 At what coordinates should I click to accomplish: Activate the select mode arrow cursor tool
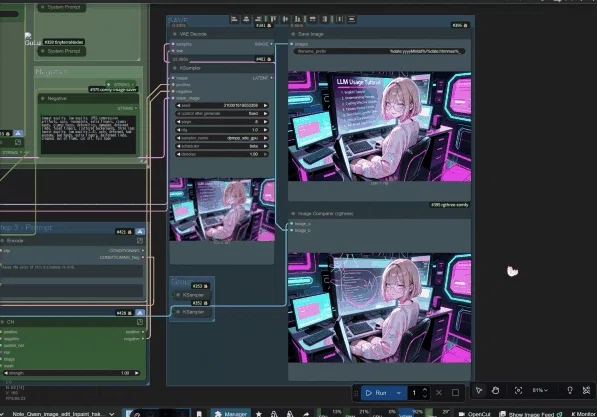click(x=479, y=390)
